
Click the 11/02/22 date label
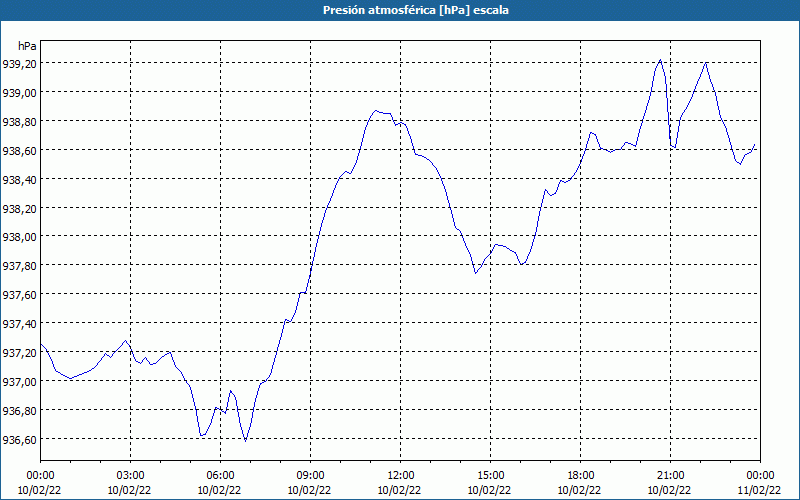click(759, 490)
